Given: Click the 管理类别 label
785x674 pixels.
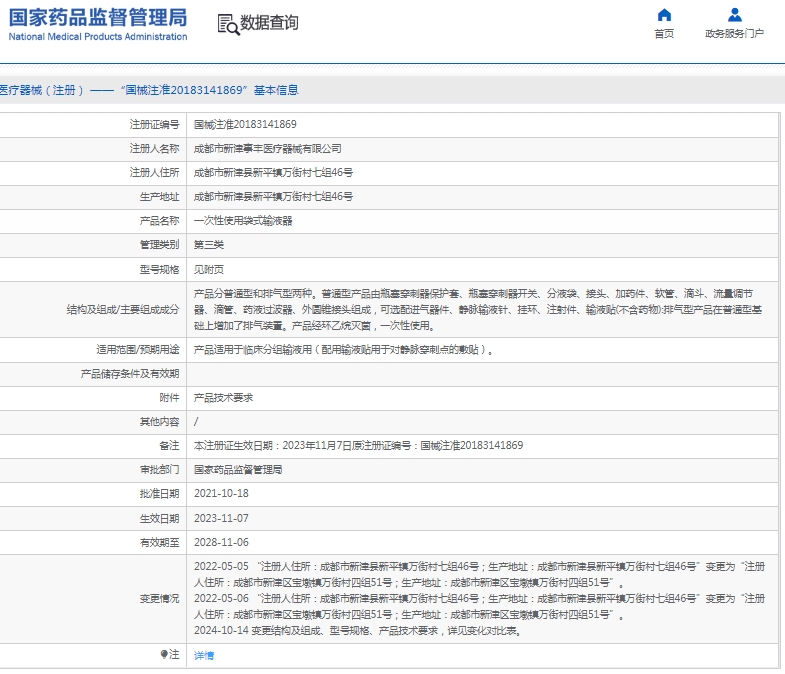Looking at the screenshot, I should (159, 244).
